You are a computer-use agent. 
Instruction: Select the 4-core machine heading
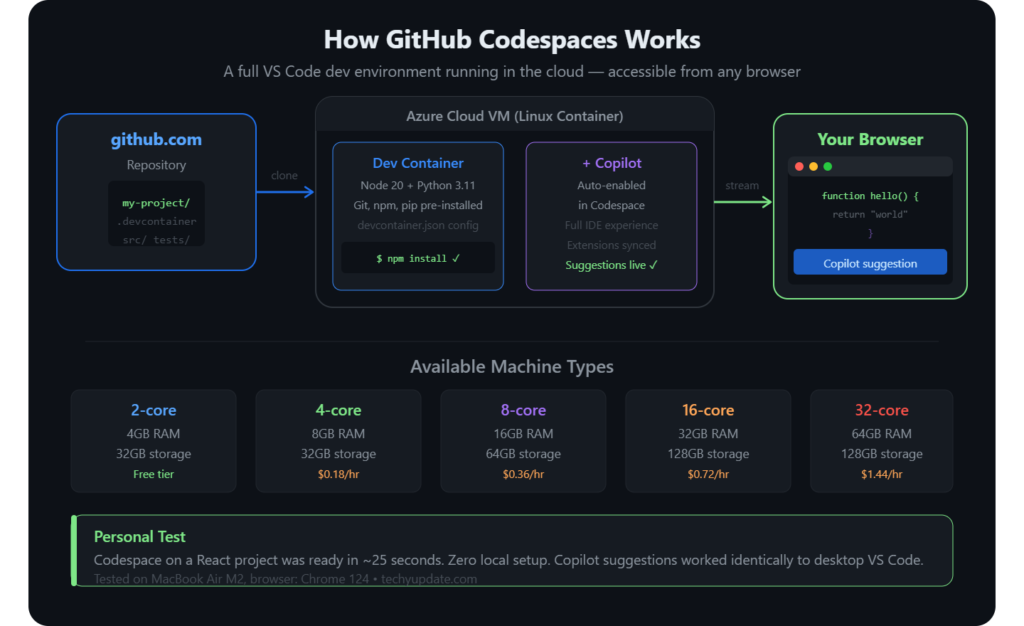338,410
